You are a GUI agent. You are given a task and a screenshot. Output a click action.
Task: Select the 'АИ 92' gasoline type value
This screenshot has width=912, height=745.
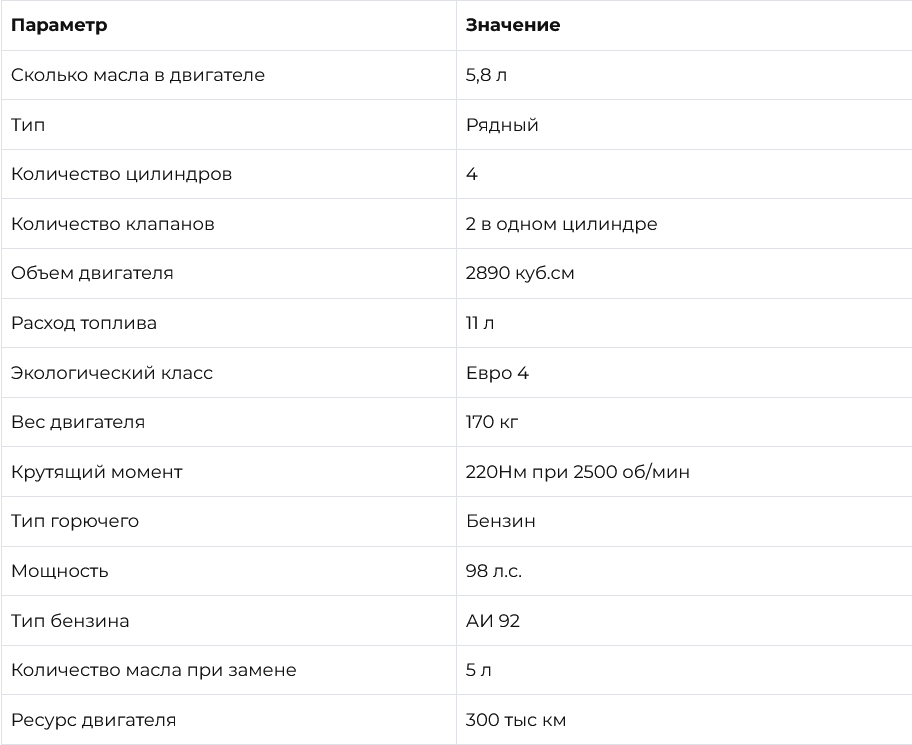pos(493,621)
